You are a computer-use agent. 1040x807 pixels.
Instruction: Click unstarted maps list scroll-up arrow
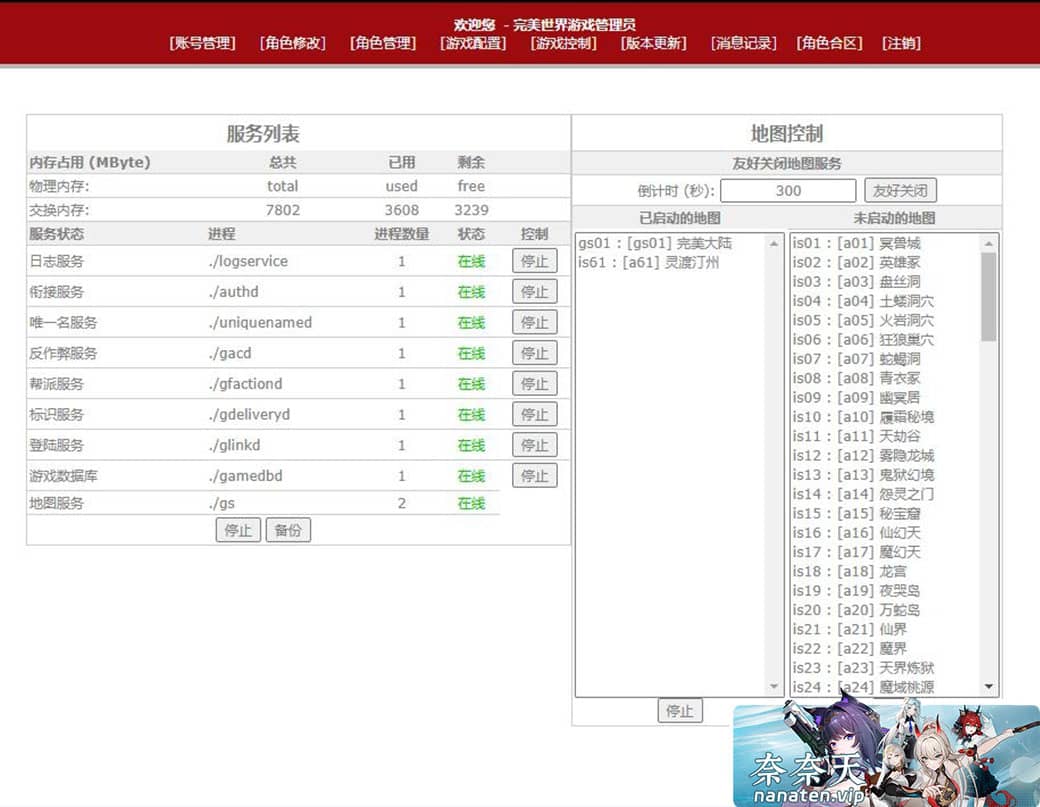988,243
